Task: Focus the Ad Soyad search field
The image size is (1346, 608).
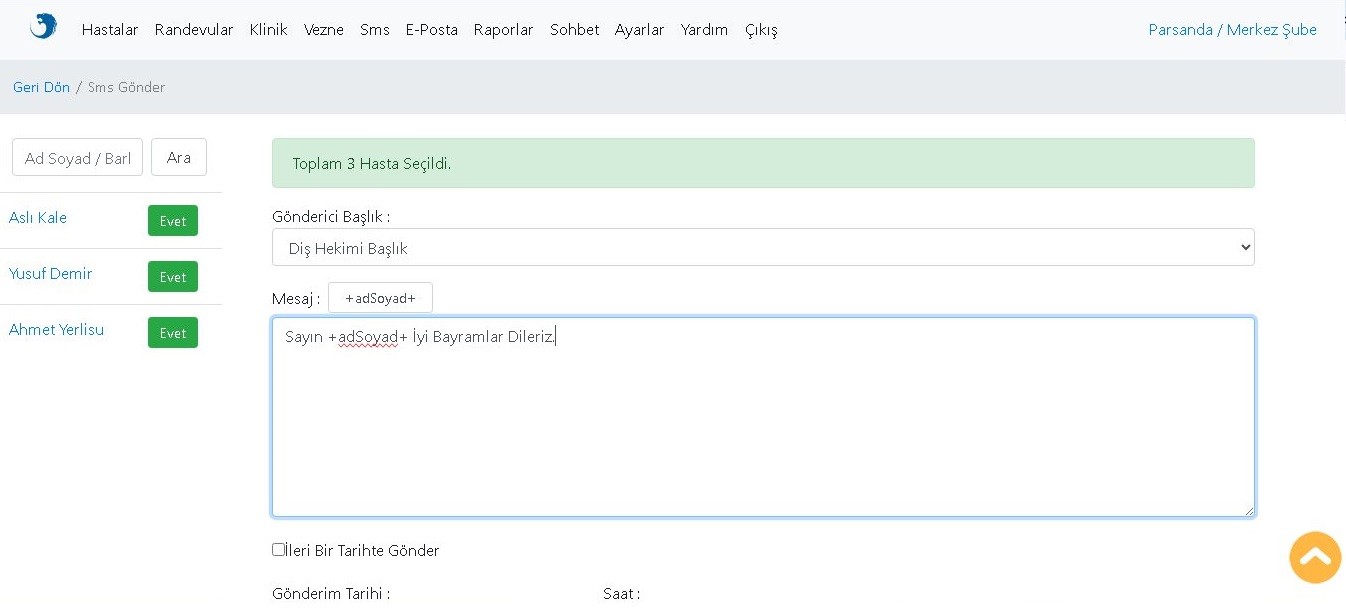Action: (77, 157)
